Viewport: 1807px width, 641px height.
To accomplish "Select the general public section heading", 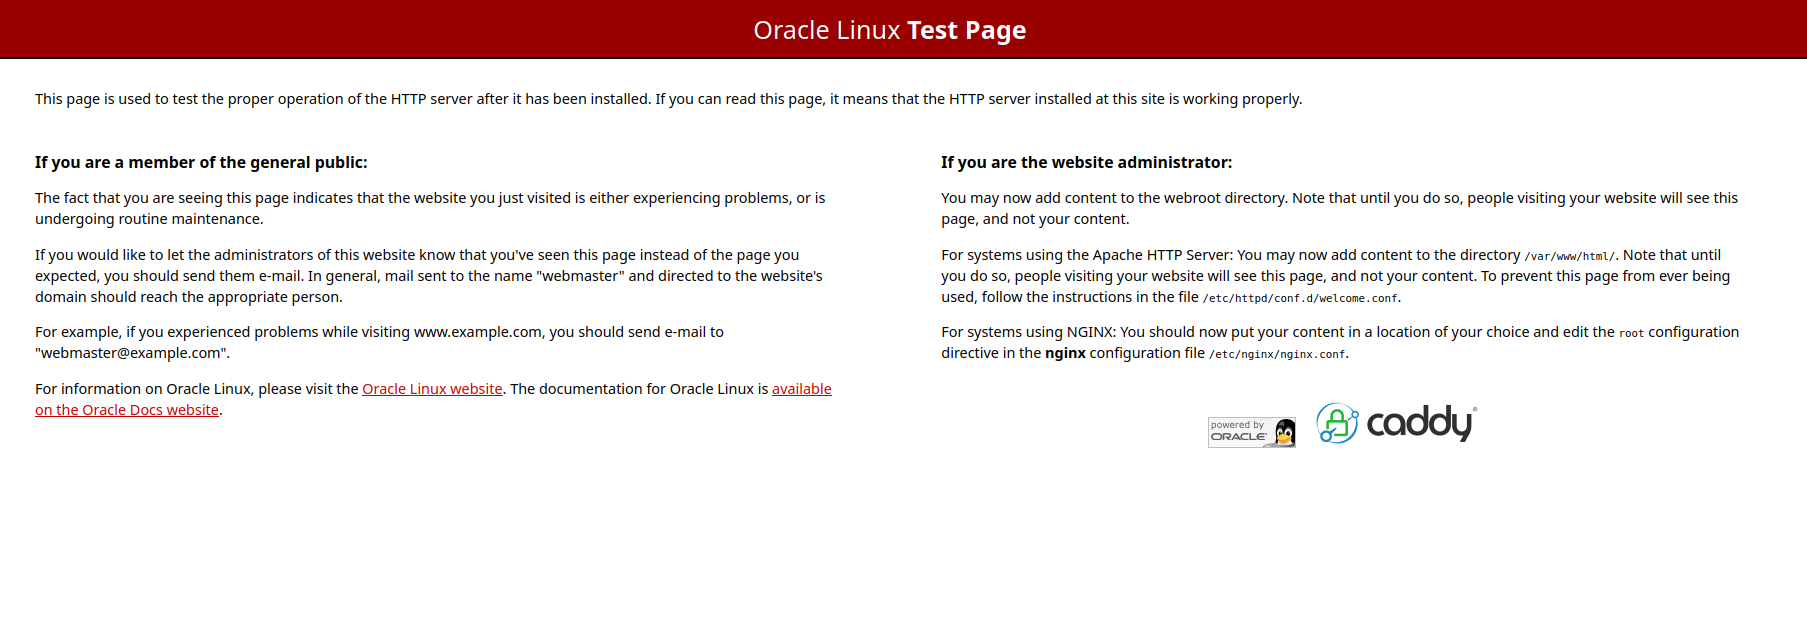I will click(201, 162).
